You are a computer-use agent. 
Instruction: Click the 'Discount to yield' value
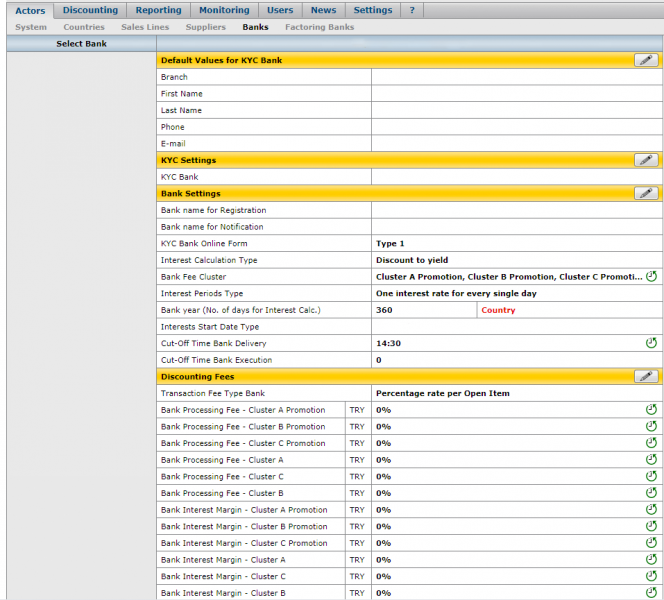(412, 260)
